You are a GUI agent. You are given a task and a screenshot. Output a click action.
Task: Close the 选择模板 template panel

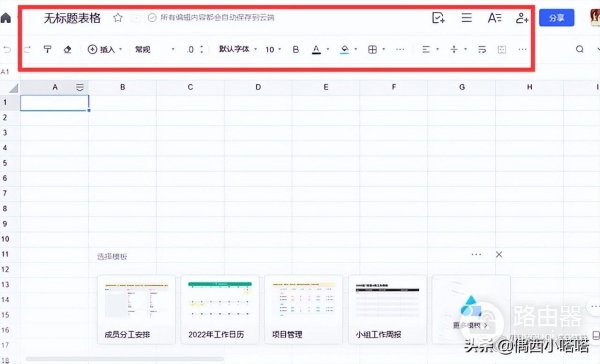click(x=499, y=255)
